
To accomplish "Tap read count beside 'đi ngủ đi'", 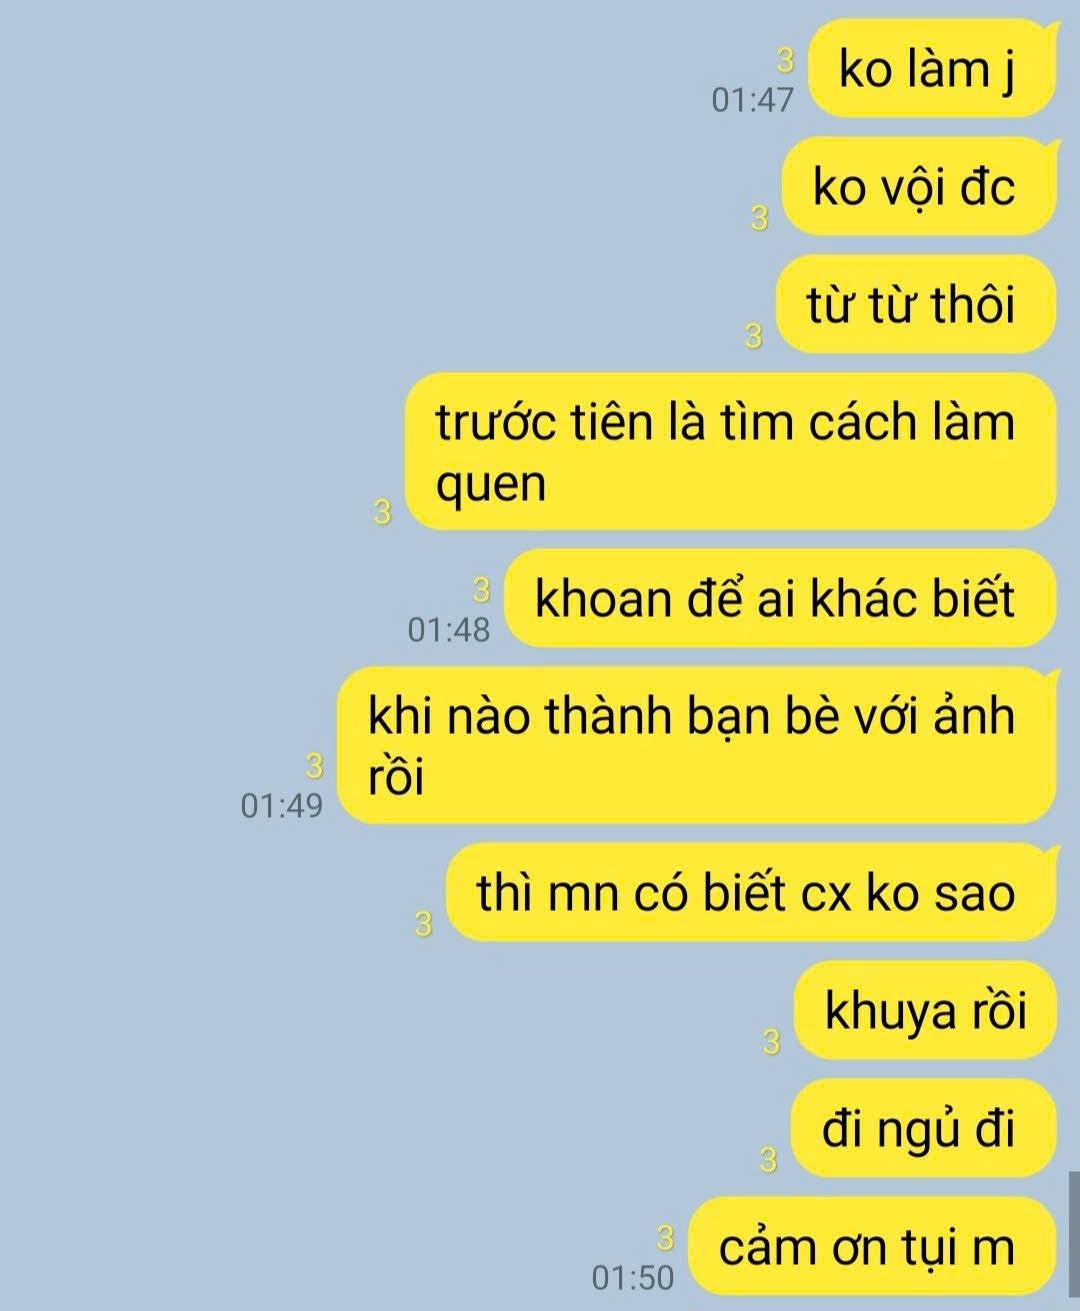I will 768,1160.
